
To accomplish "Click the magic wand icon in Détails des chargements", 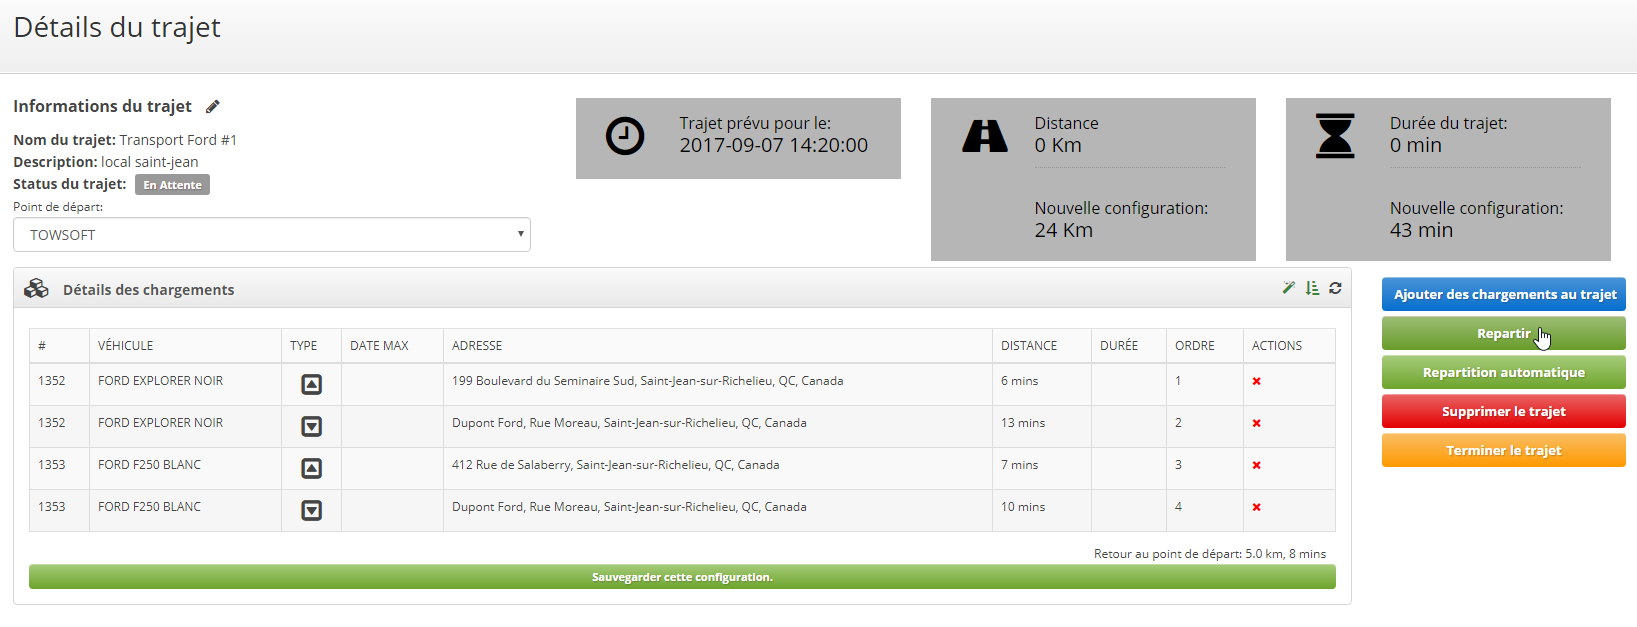I will [1289, 288].
